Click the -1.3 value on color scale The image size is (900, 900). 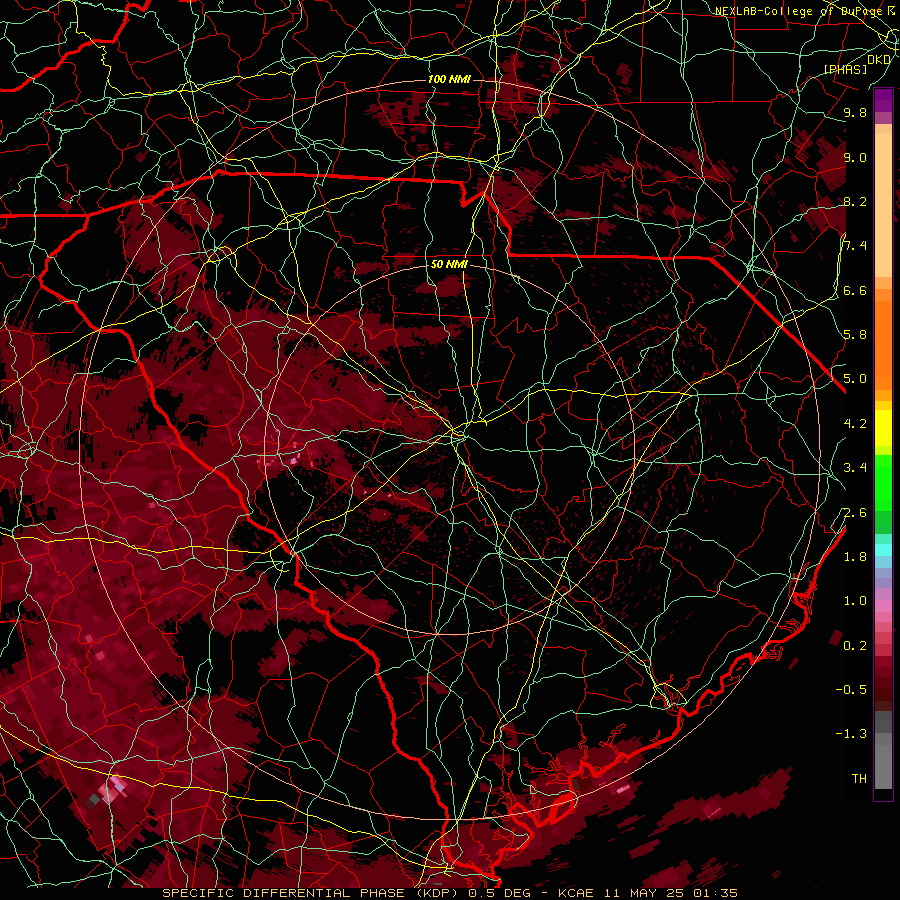[x=851, y=734]
